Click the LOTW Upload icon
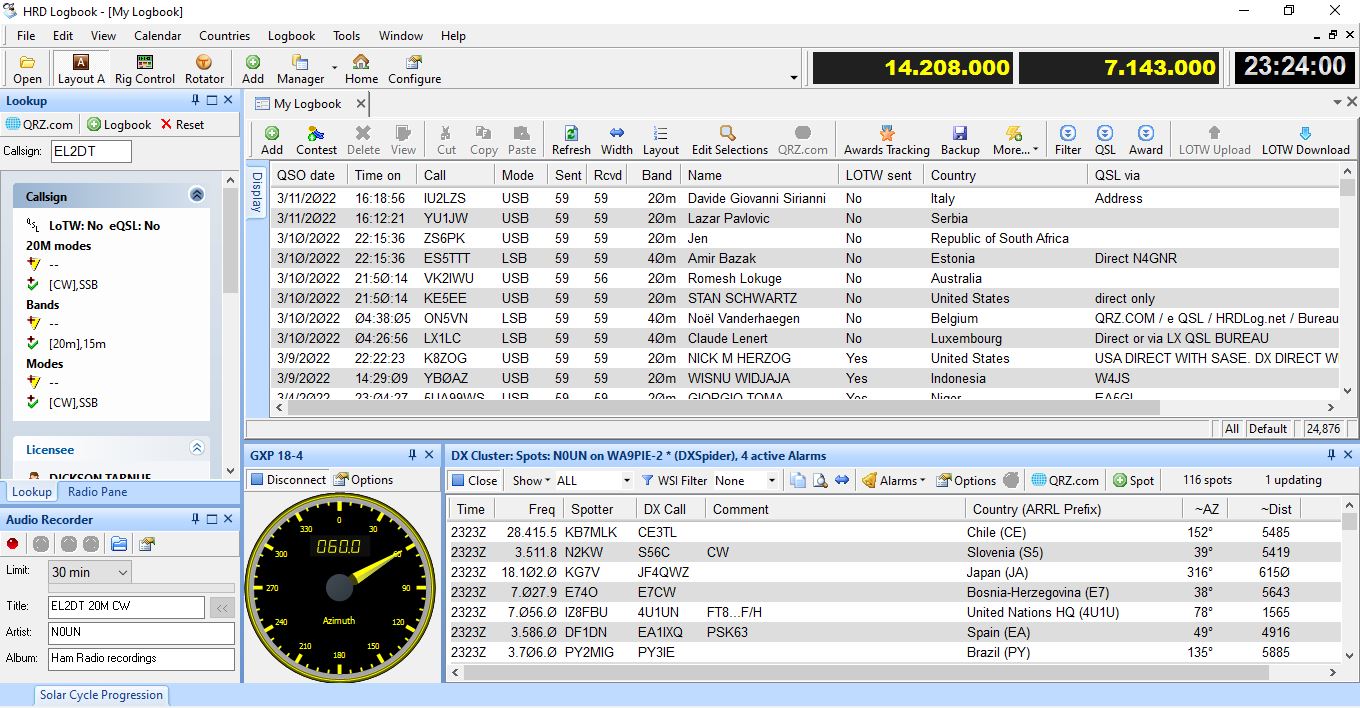Image resolution: width=1360 pixels, height=708 pixels. (x=1214, y=140)
